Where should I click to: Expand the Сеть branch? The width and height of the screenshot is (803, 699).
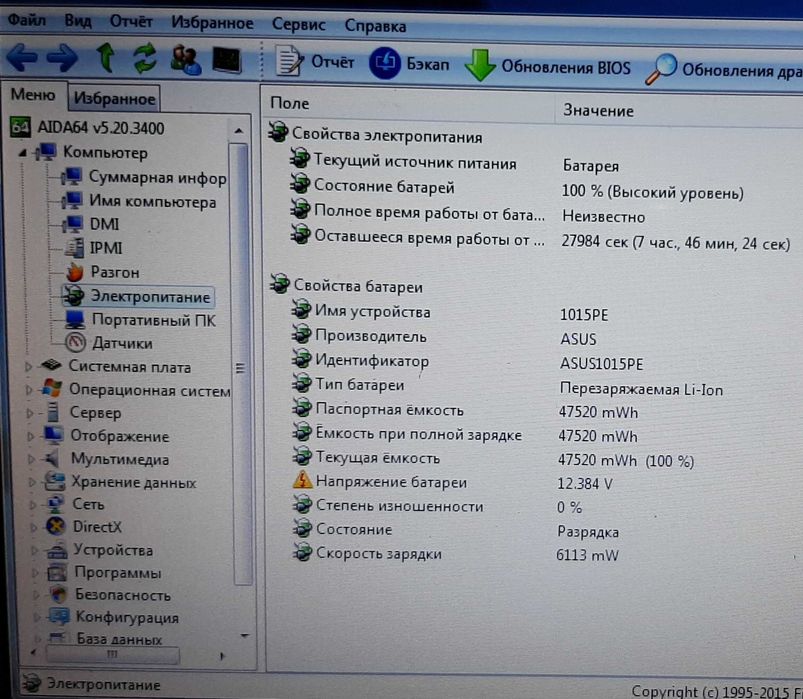click(32, 504)
